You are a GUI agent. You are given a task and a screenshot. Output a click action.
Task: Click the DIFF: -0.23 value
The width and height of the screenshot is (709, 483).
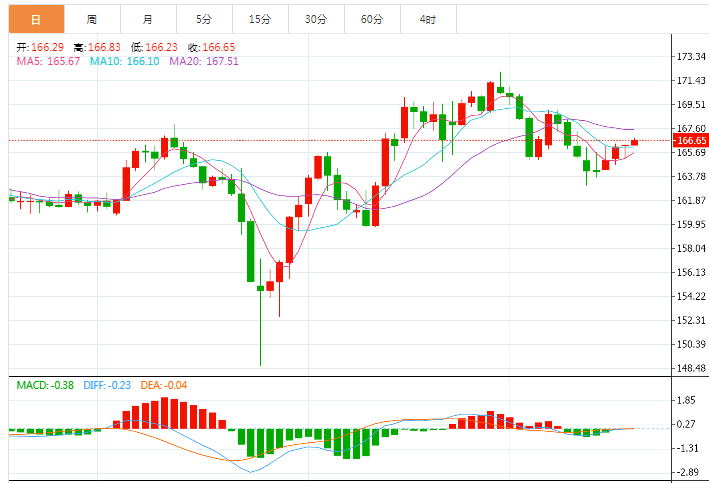click(x=107, y=385)
